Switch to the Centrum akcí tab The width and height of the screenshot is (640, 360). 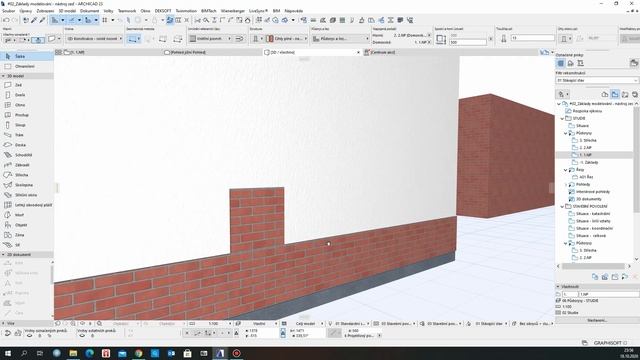[382, 52]
